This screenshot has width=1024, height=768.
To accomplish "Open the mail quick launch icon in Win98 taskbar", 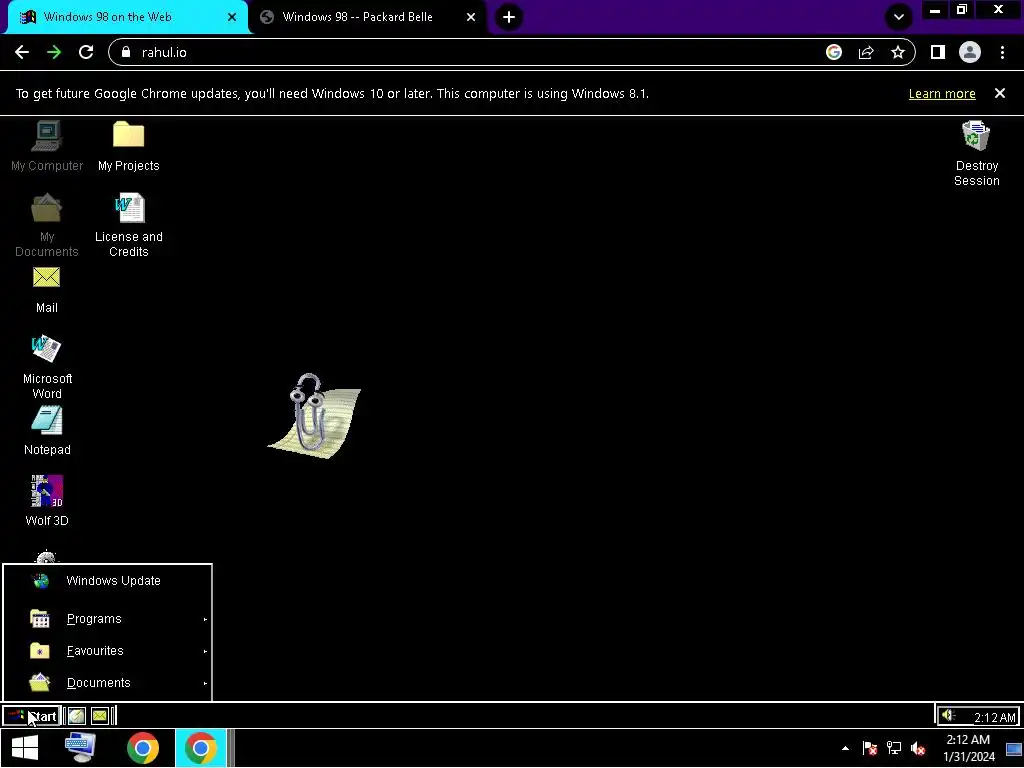I will pyautogui.click(x=99, y=716).
